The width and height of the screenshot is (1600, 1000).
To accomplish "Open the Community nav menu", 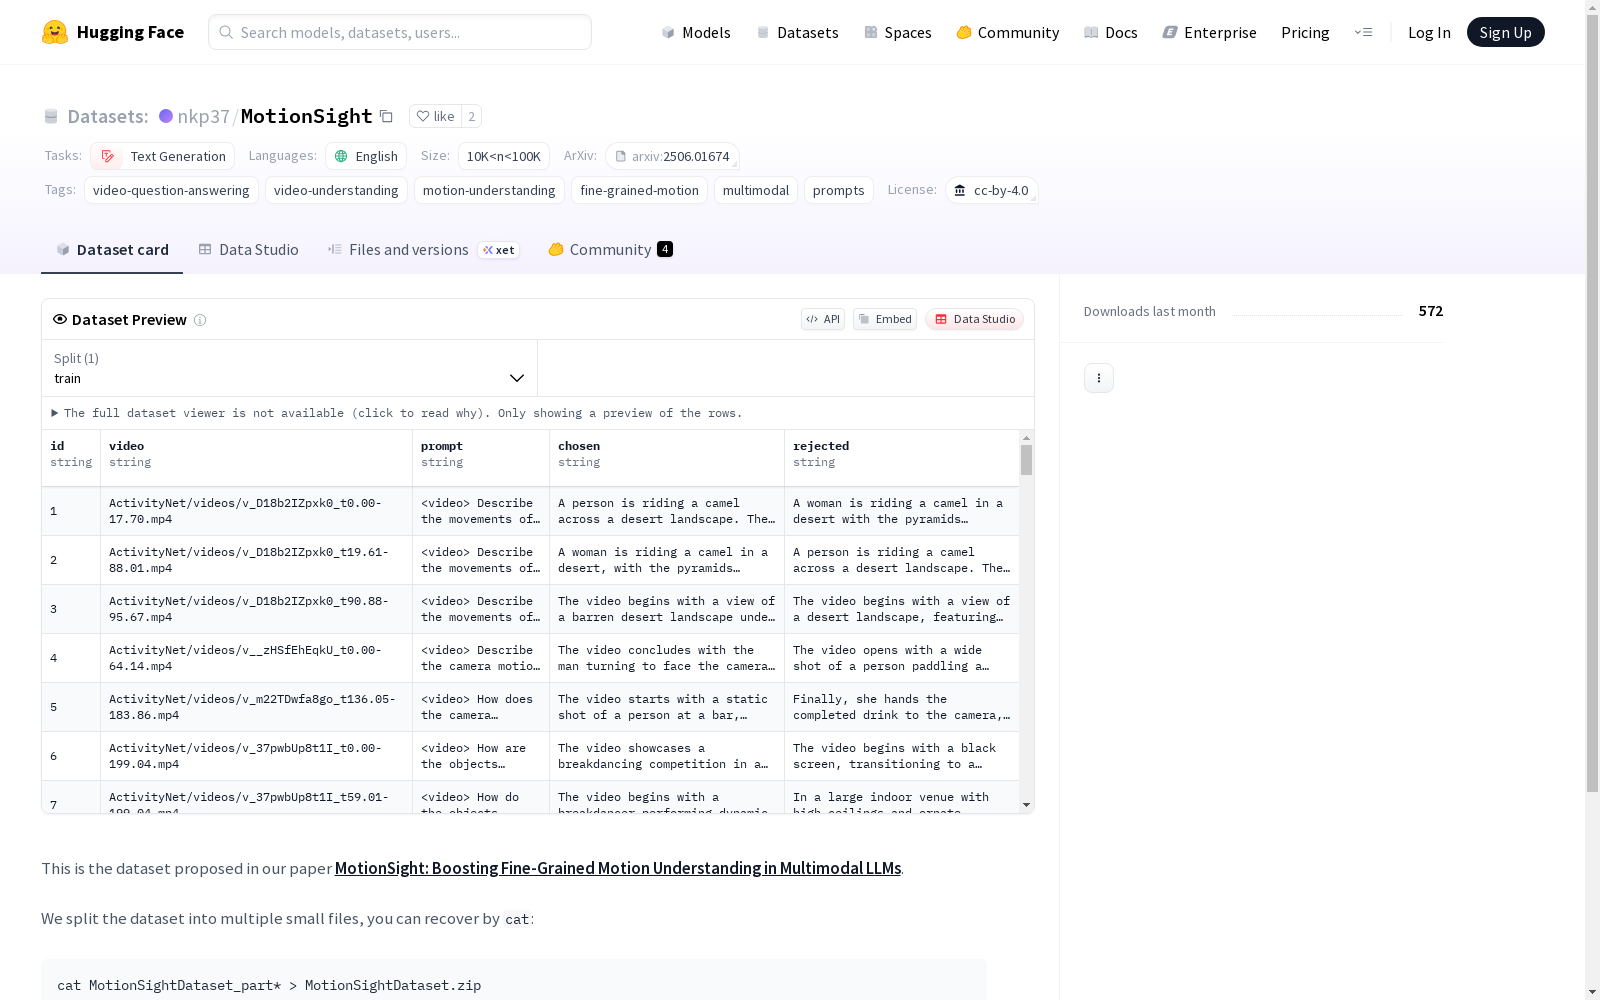I will point(1007,32).
